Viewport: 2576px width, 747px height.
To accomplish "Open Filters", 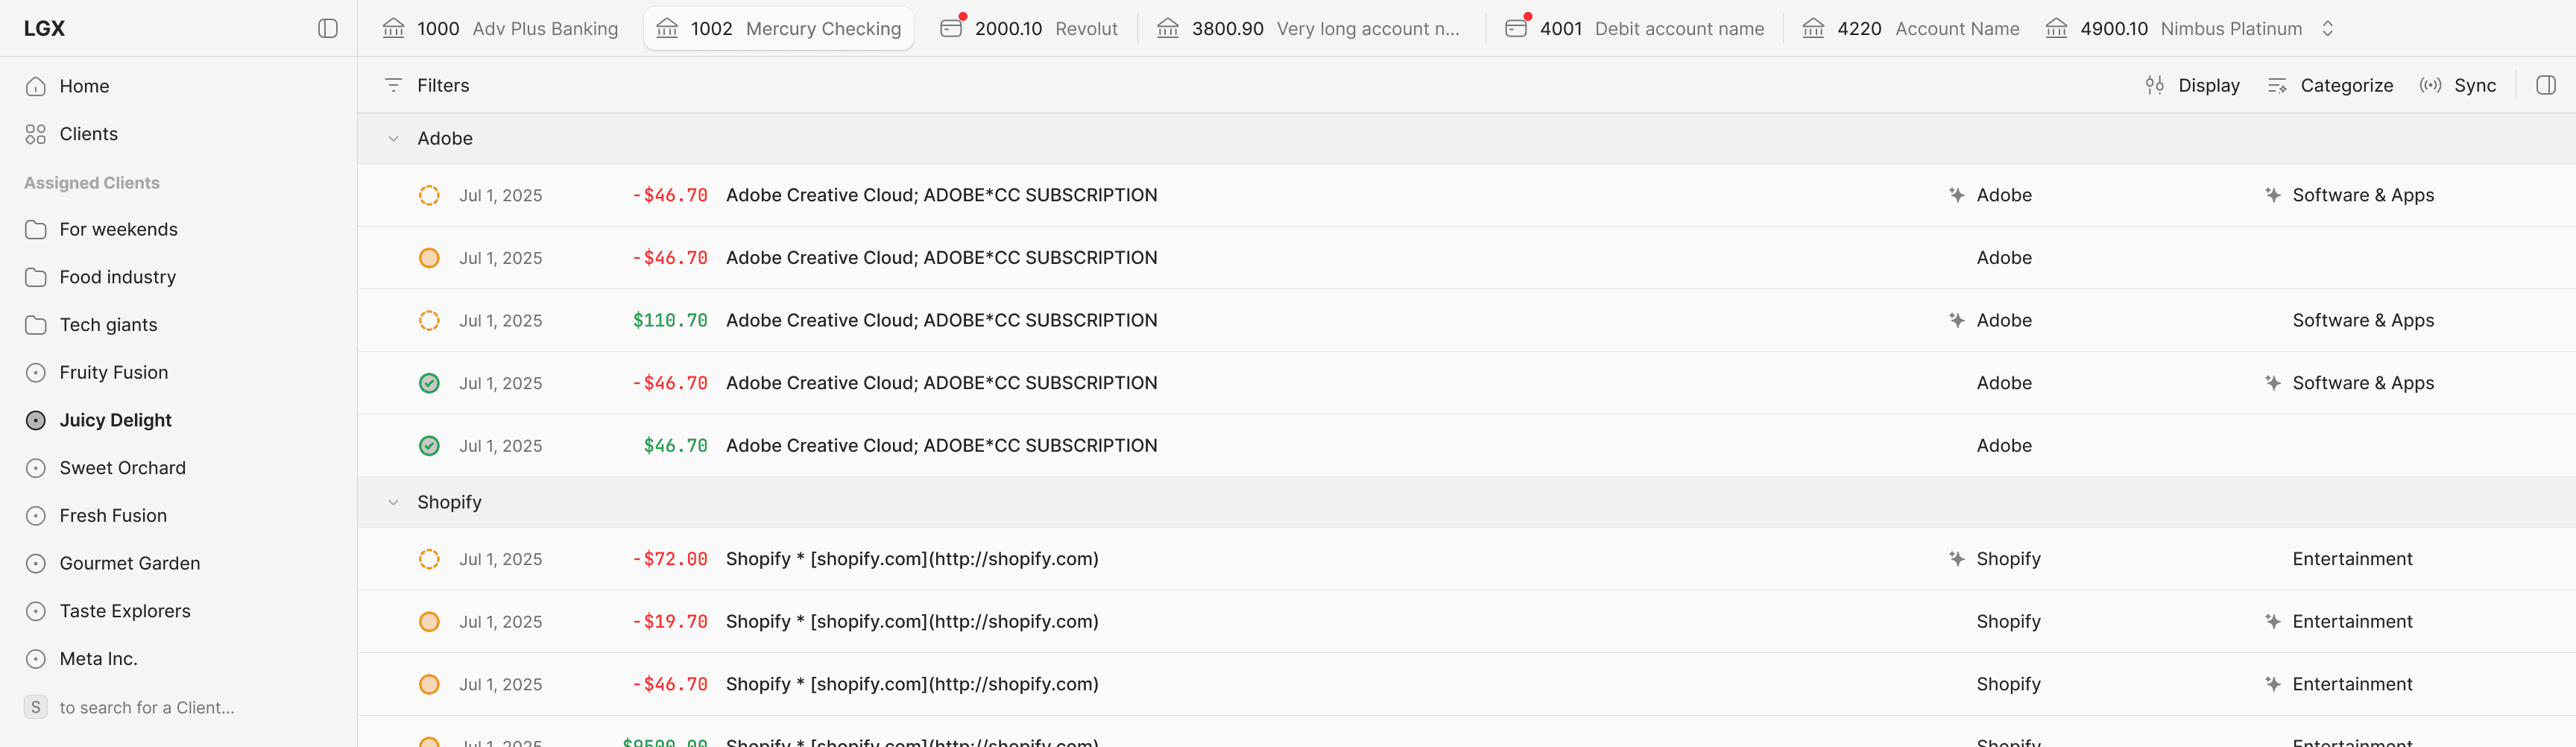I will (427, 85).
